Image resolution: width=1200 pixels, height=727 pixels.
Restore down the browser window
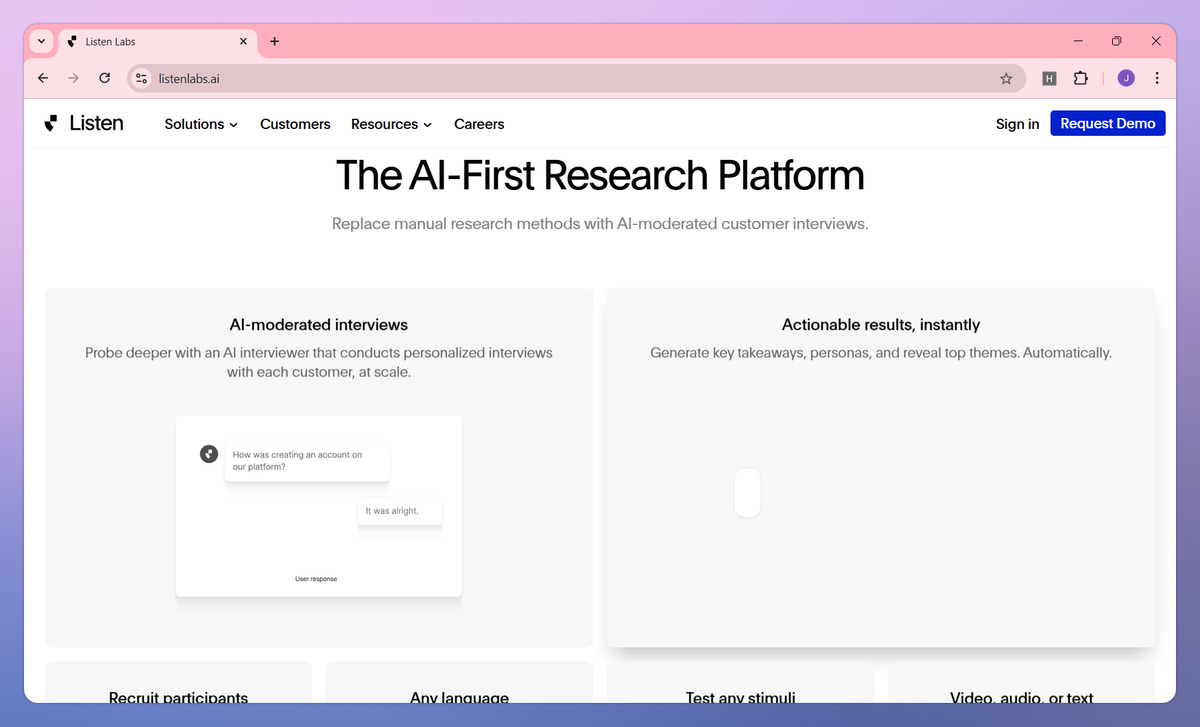[x=1117, y=41]
